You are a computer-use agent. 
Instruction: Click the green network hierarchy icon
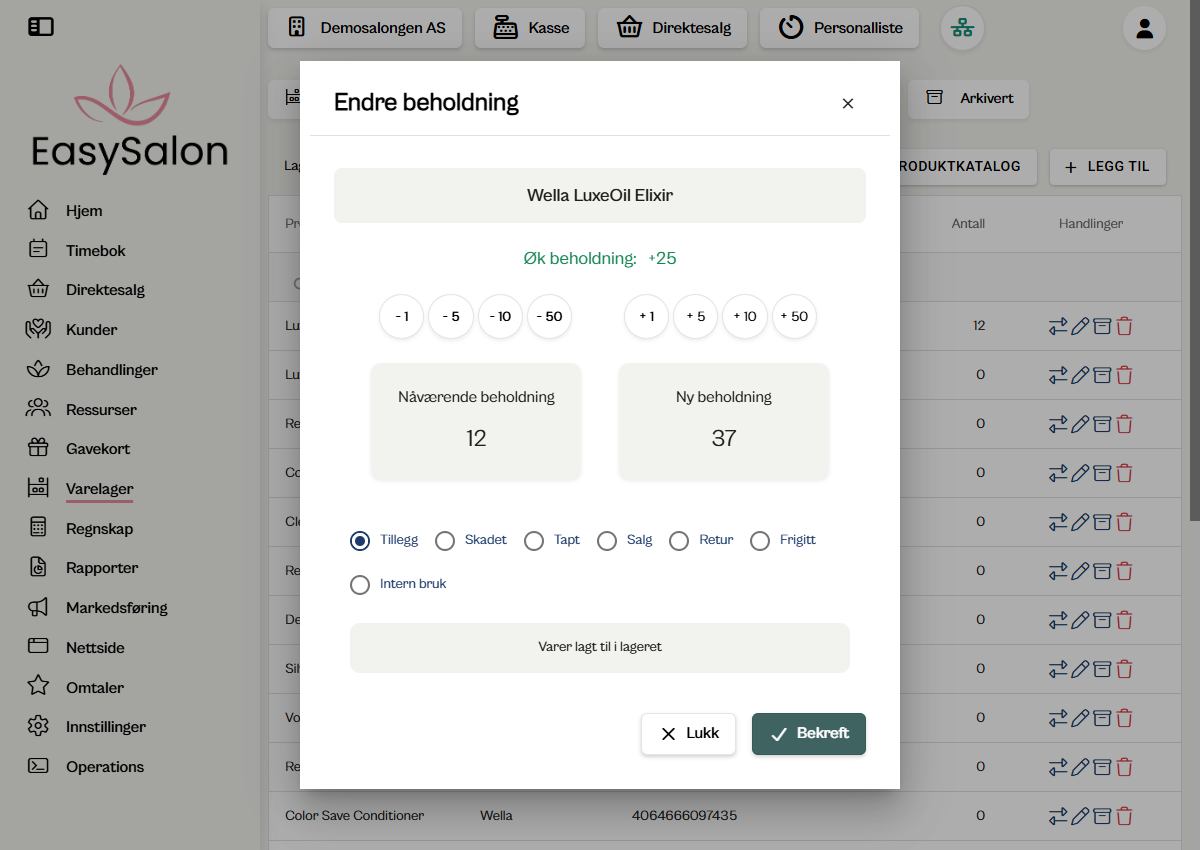click(962, 28)
